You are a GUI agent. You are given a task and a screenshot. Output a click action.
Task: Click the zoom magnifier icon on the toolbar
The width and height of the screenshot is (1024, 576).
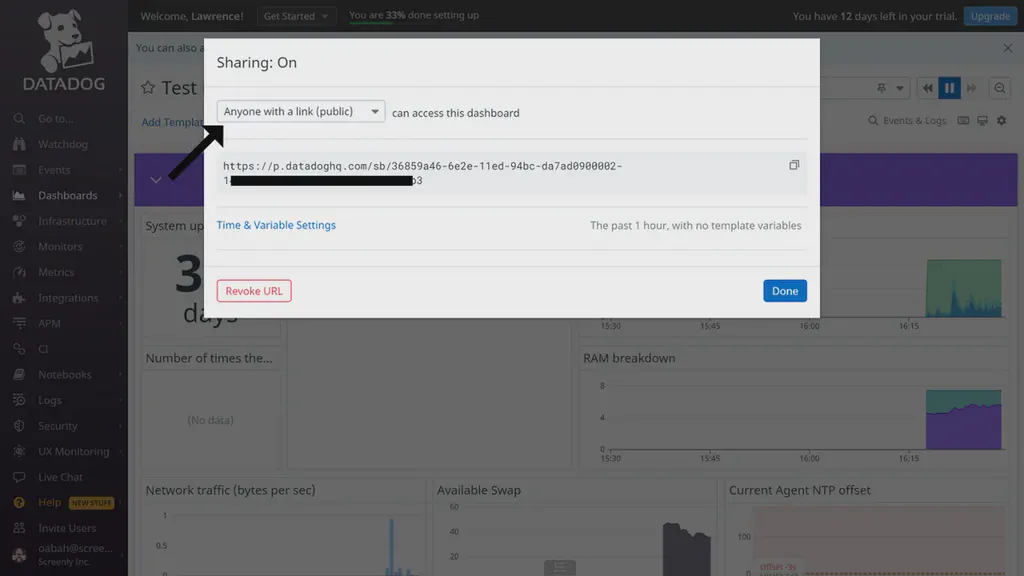point(999,88)
